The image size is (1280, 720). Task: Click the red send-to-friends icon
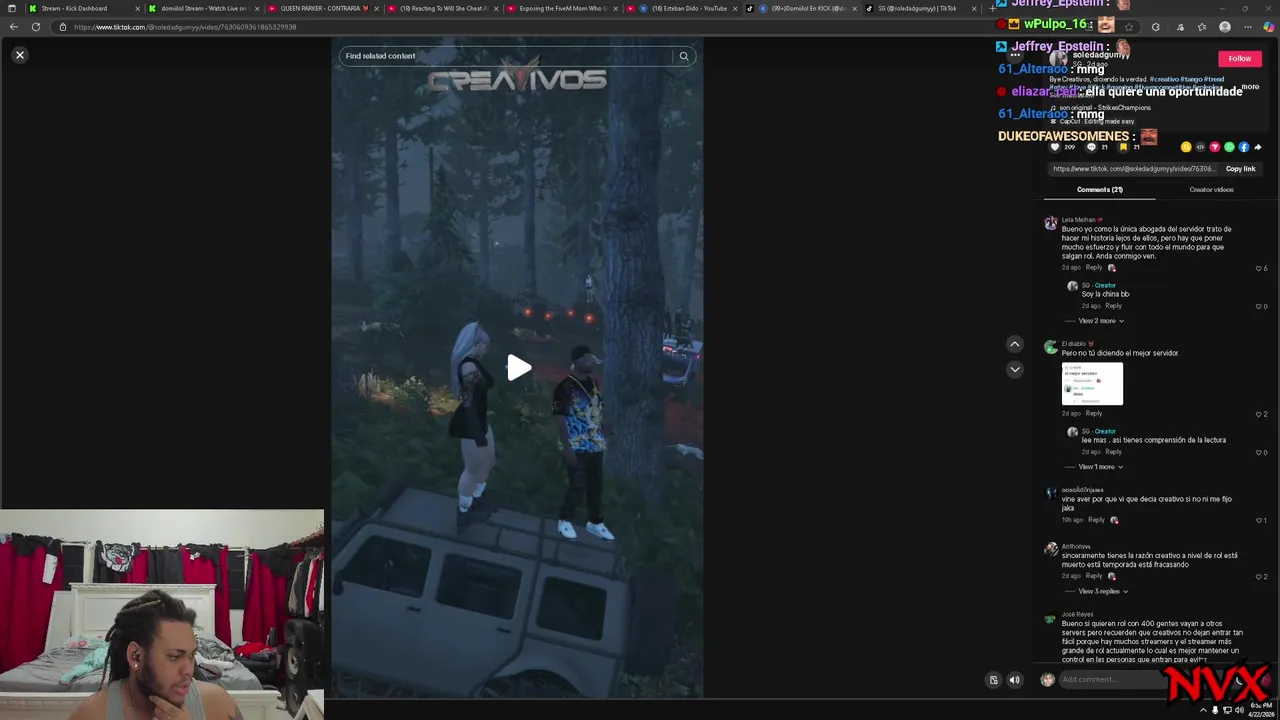click(1215, 147)
